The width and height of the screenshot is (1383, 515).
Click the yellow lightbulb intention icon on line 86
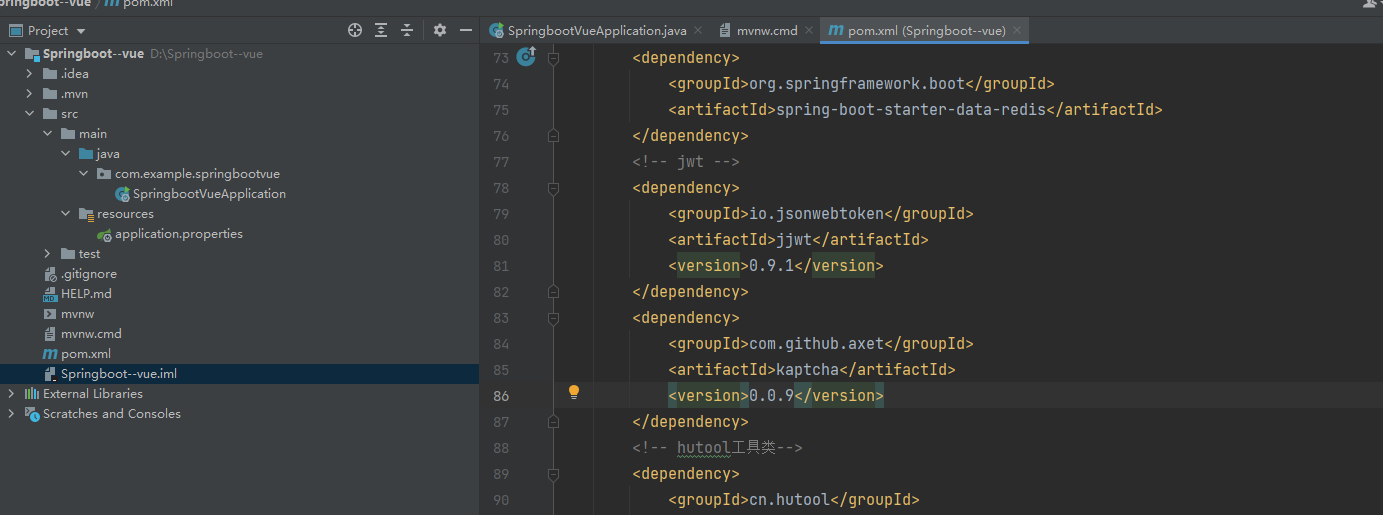tap(574, 393)
